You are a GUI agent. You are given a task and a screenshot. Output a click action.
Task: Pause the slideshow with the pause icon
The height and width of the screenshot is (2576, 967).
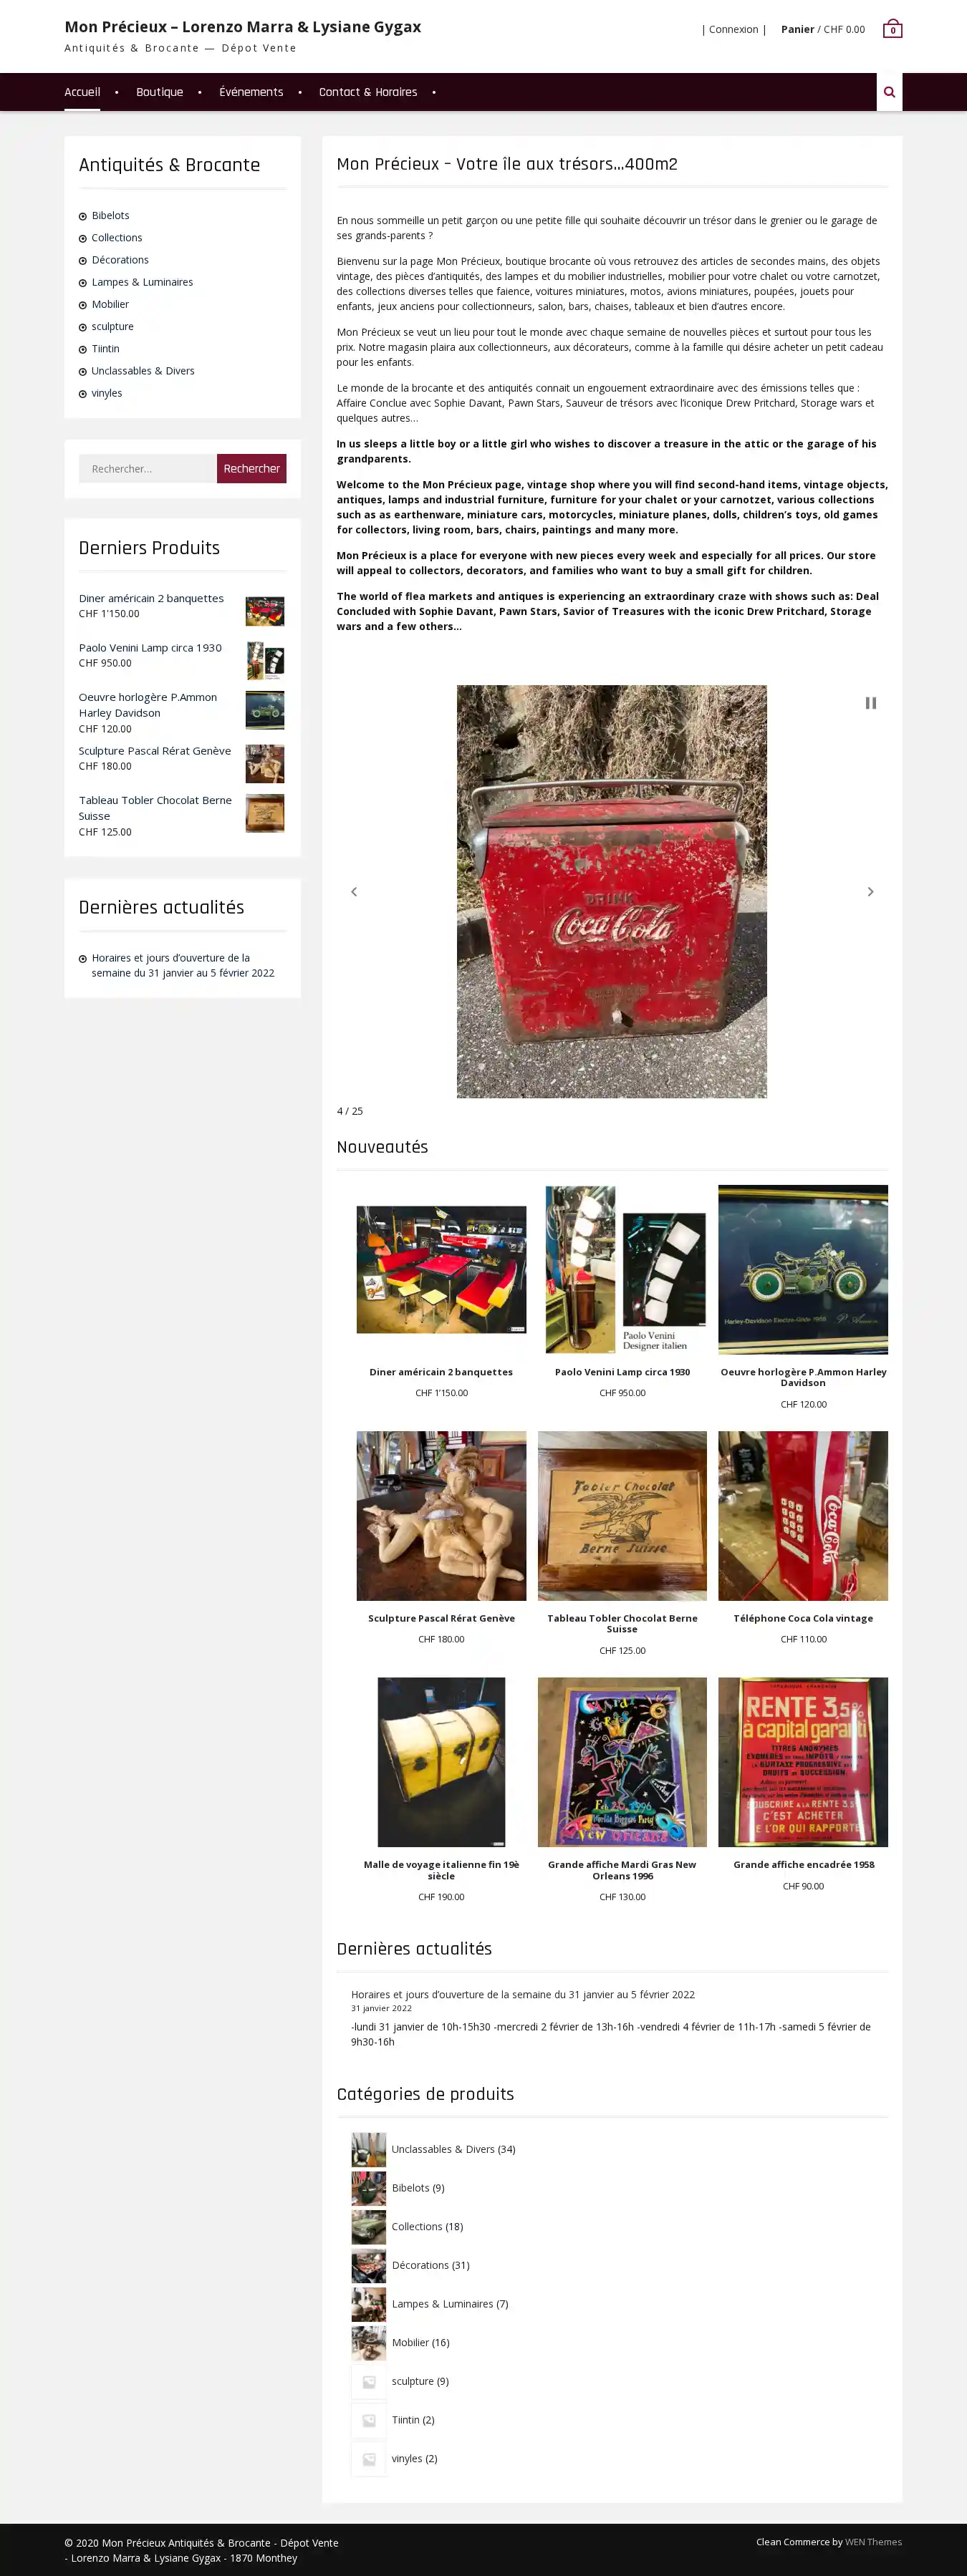pyautogui.click(x=871, y=703)
